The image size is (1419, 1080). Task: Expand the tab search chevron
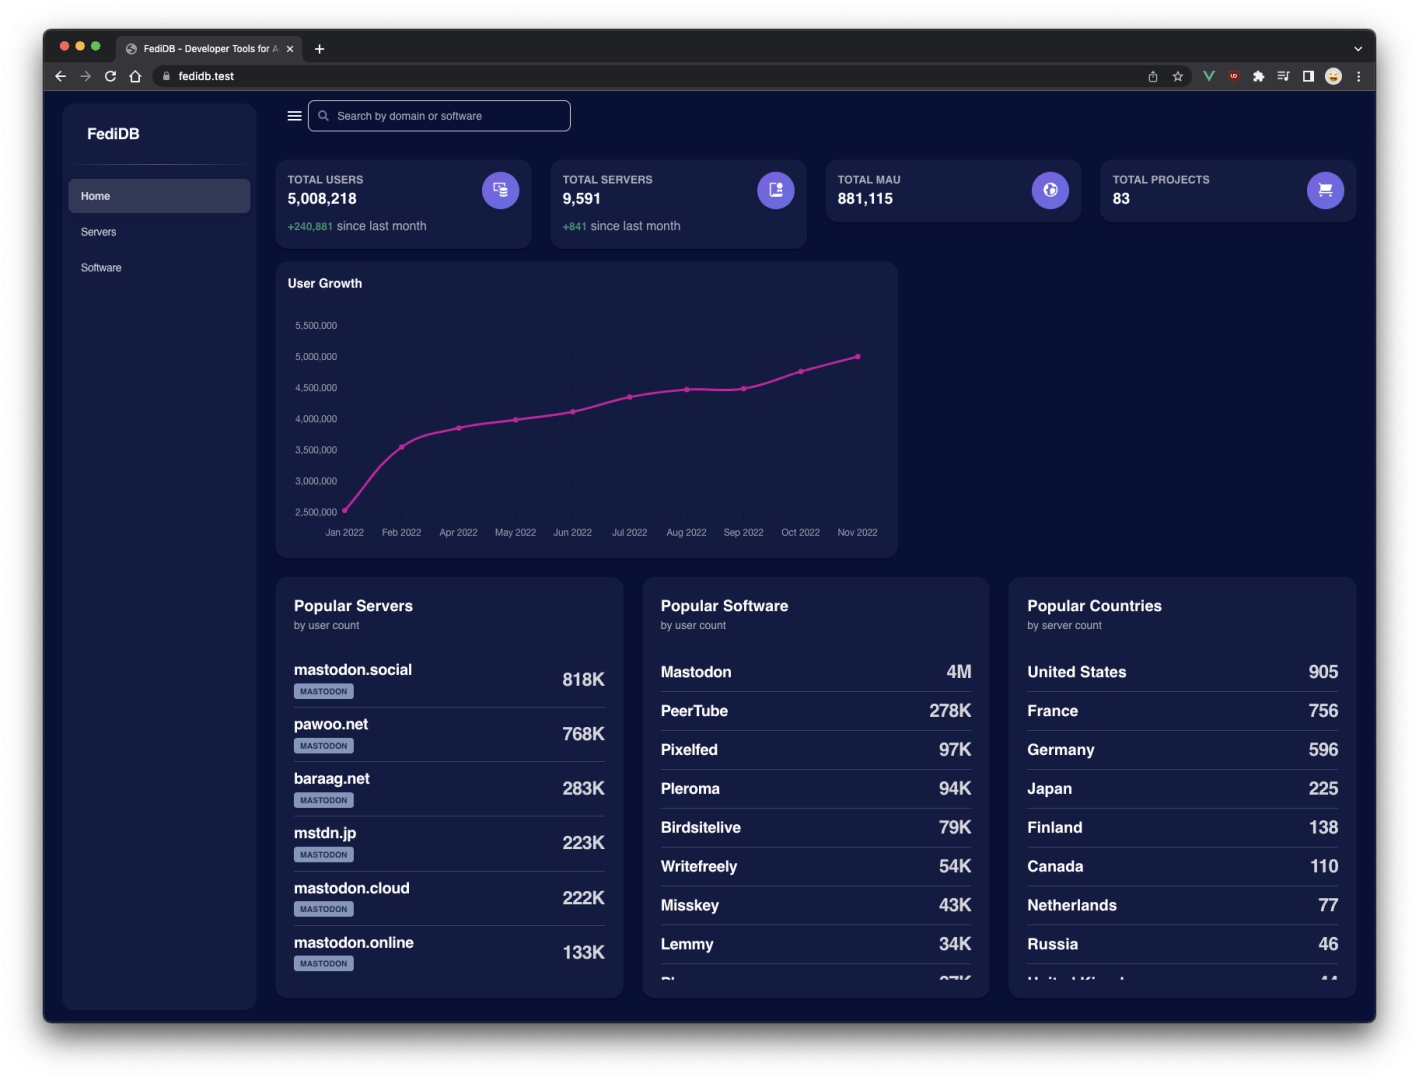coord(1358,48)
